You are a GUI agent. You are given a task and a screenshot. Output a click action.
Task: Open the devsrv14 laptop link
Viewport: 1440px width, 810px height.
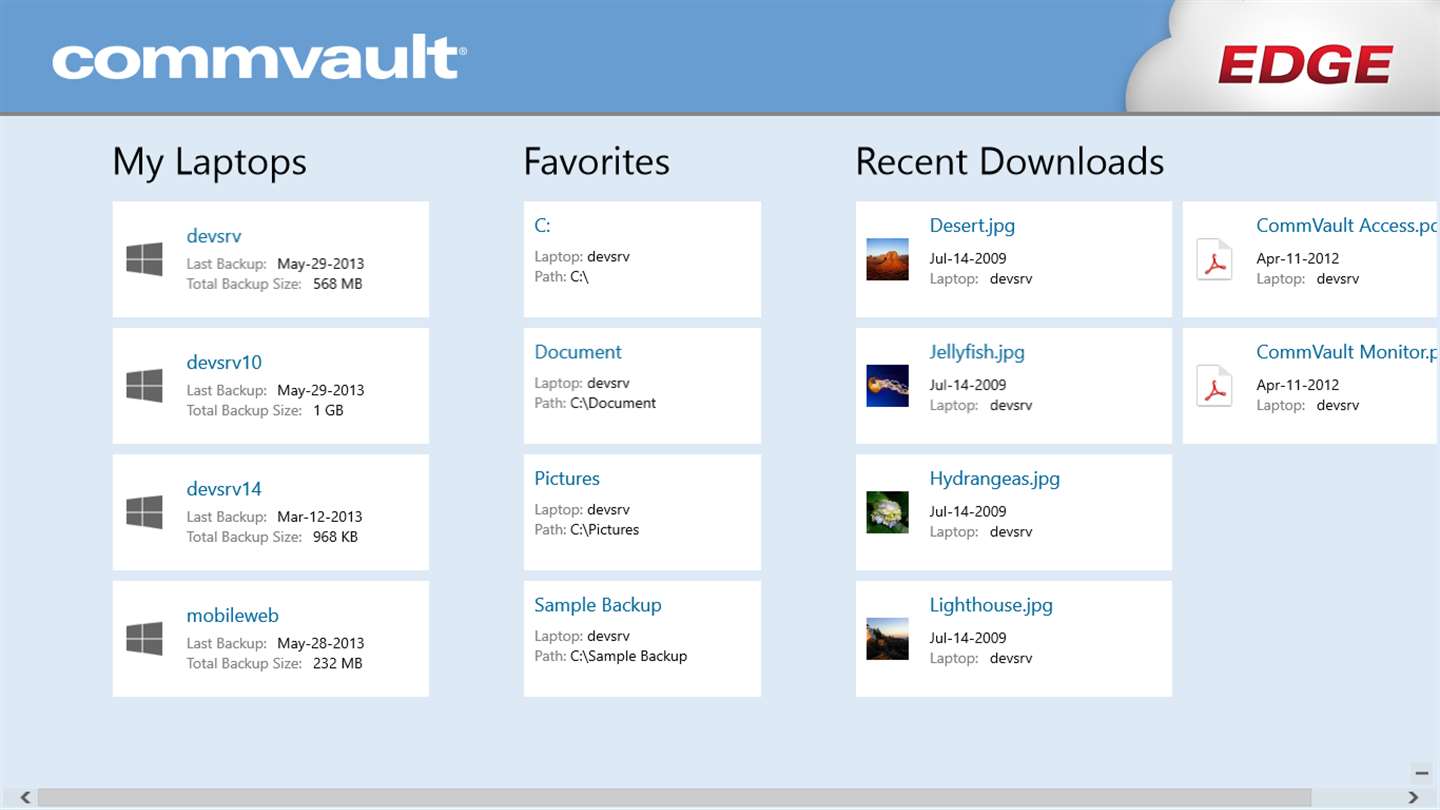pos(224,489)
